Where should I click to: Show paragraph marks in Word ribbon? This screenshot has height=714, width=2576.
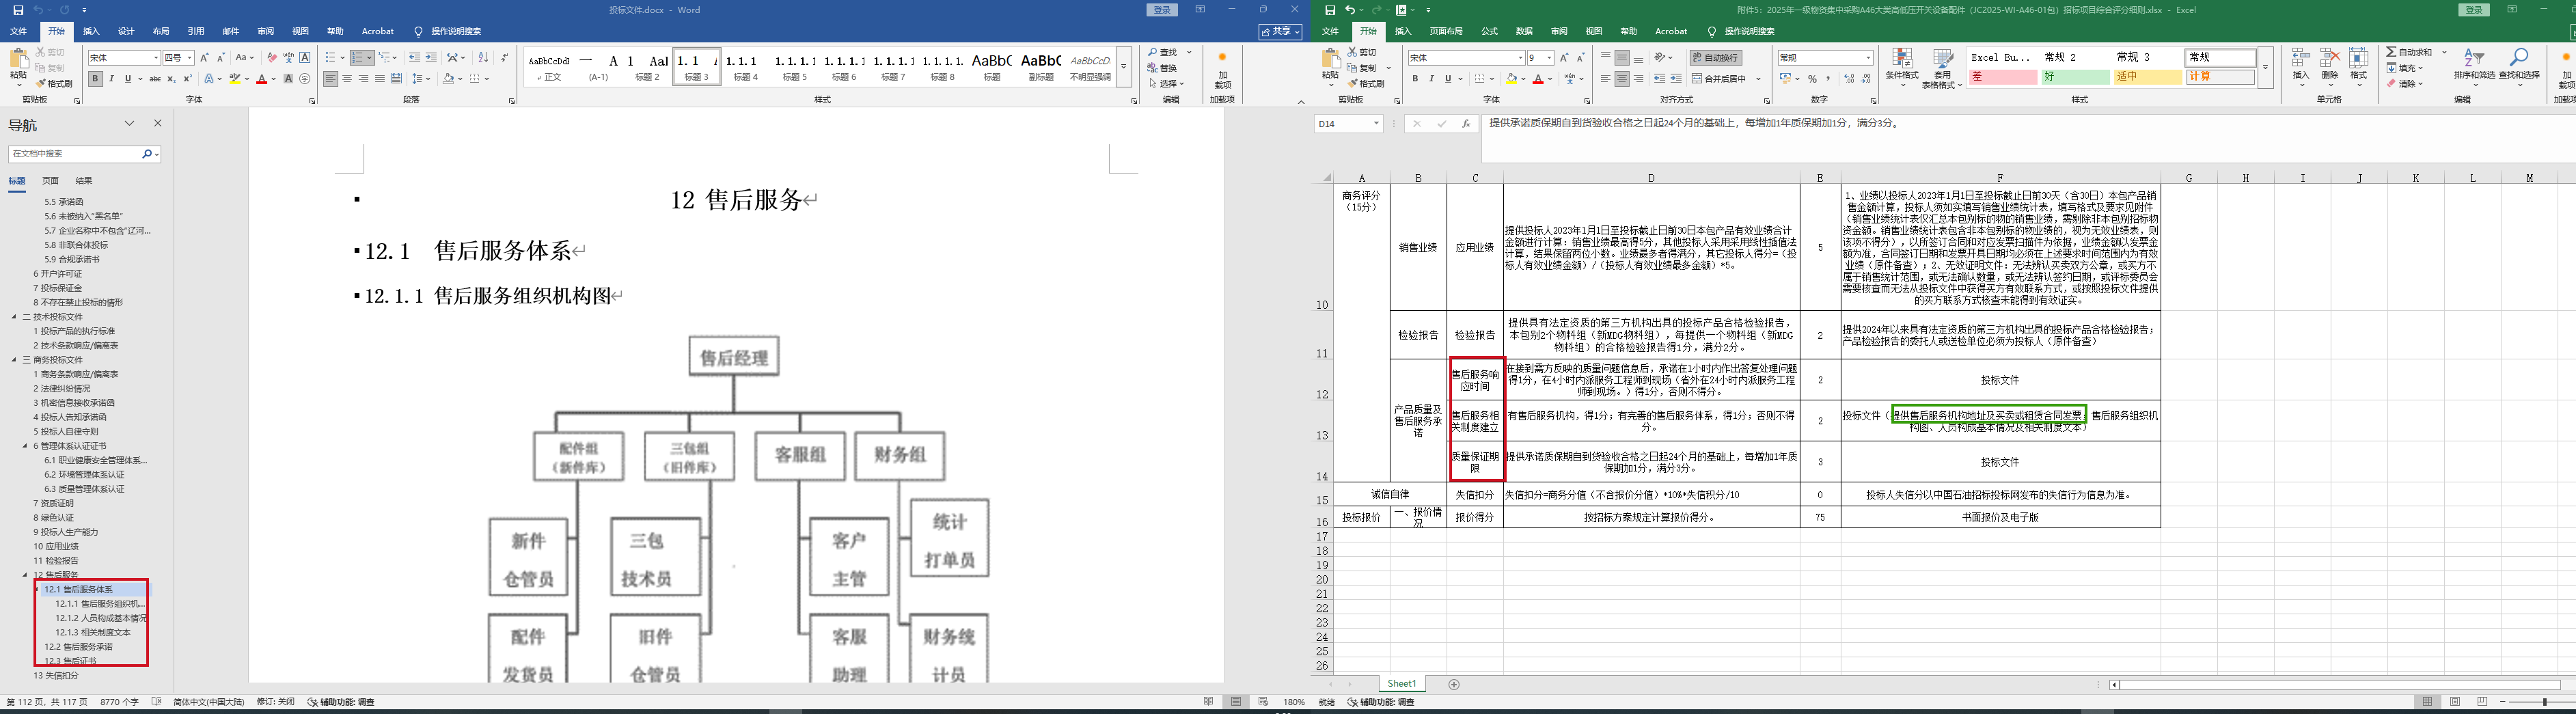[504, 58]
